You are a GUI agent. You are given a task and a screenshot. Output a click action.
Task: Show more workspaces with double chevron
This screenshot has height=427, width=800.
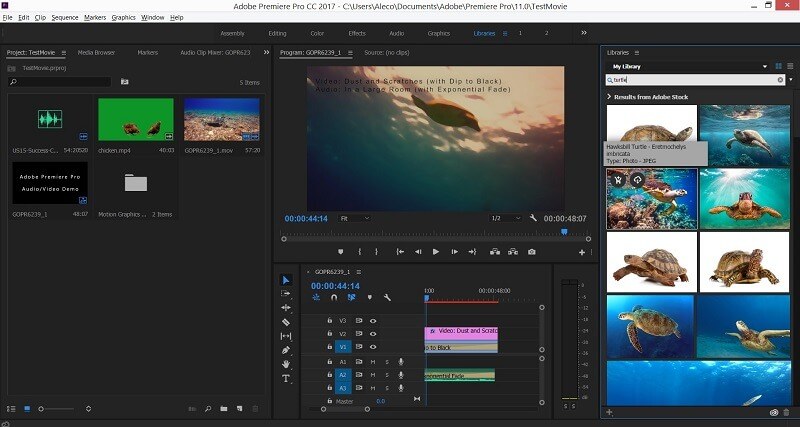coord(584,33)
